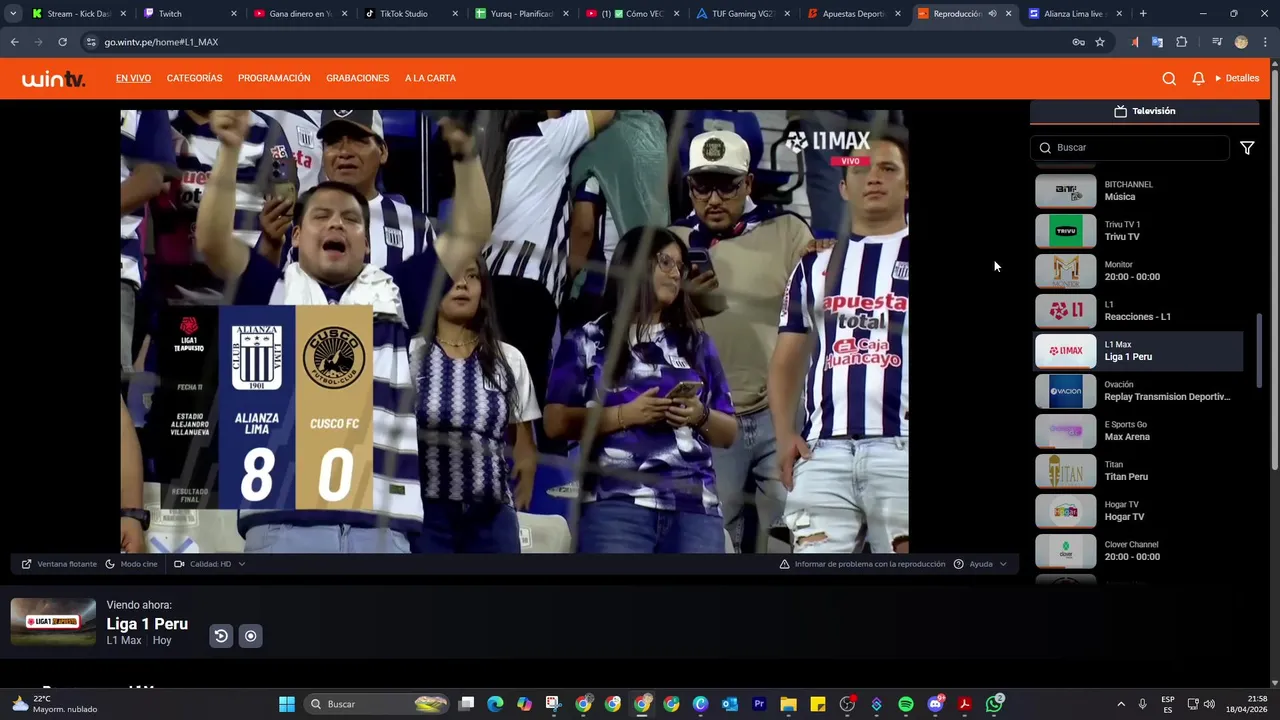Switch to the TUF Gaming VG27 tab

click(x=742, y=14)
